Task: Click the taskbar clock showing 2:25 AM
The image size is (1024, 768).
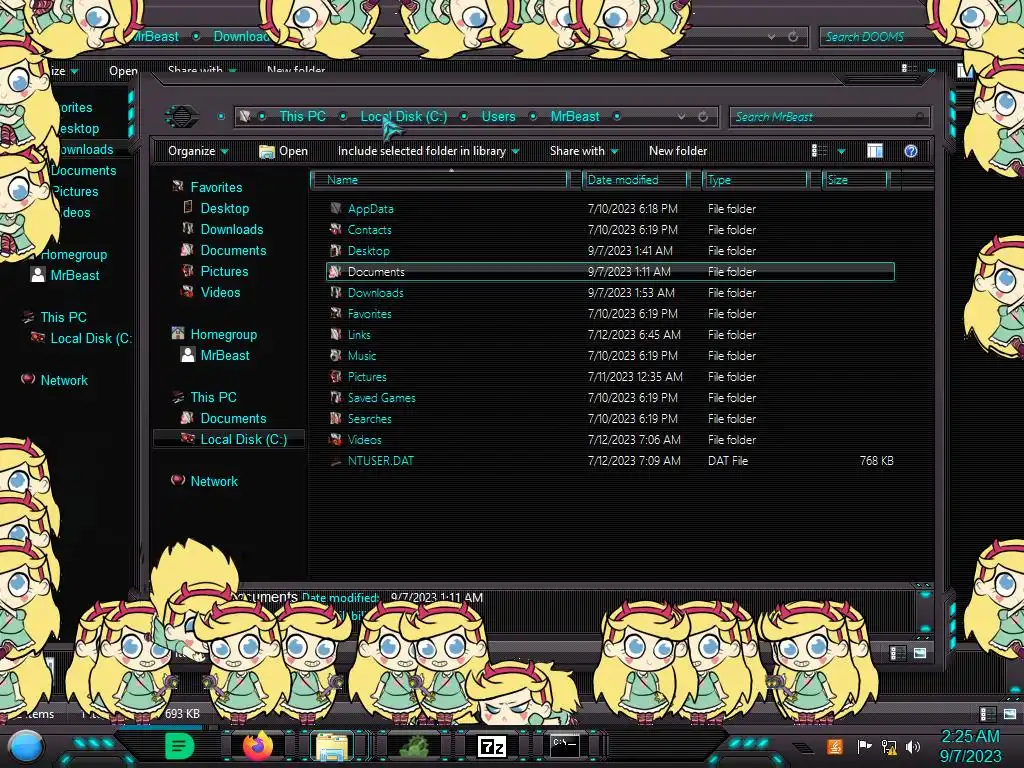Action: coord(970,746)
